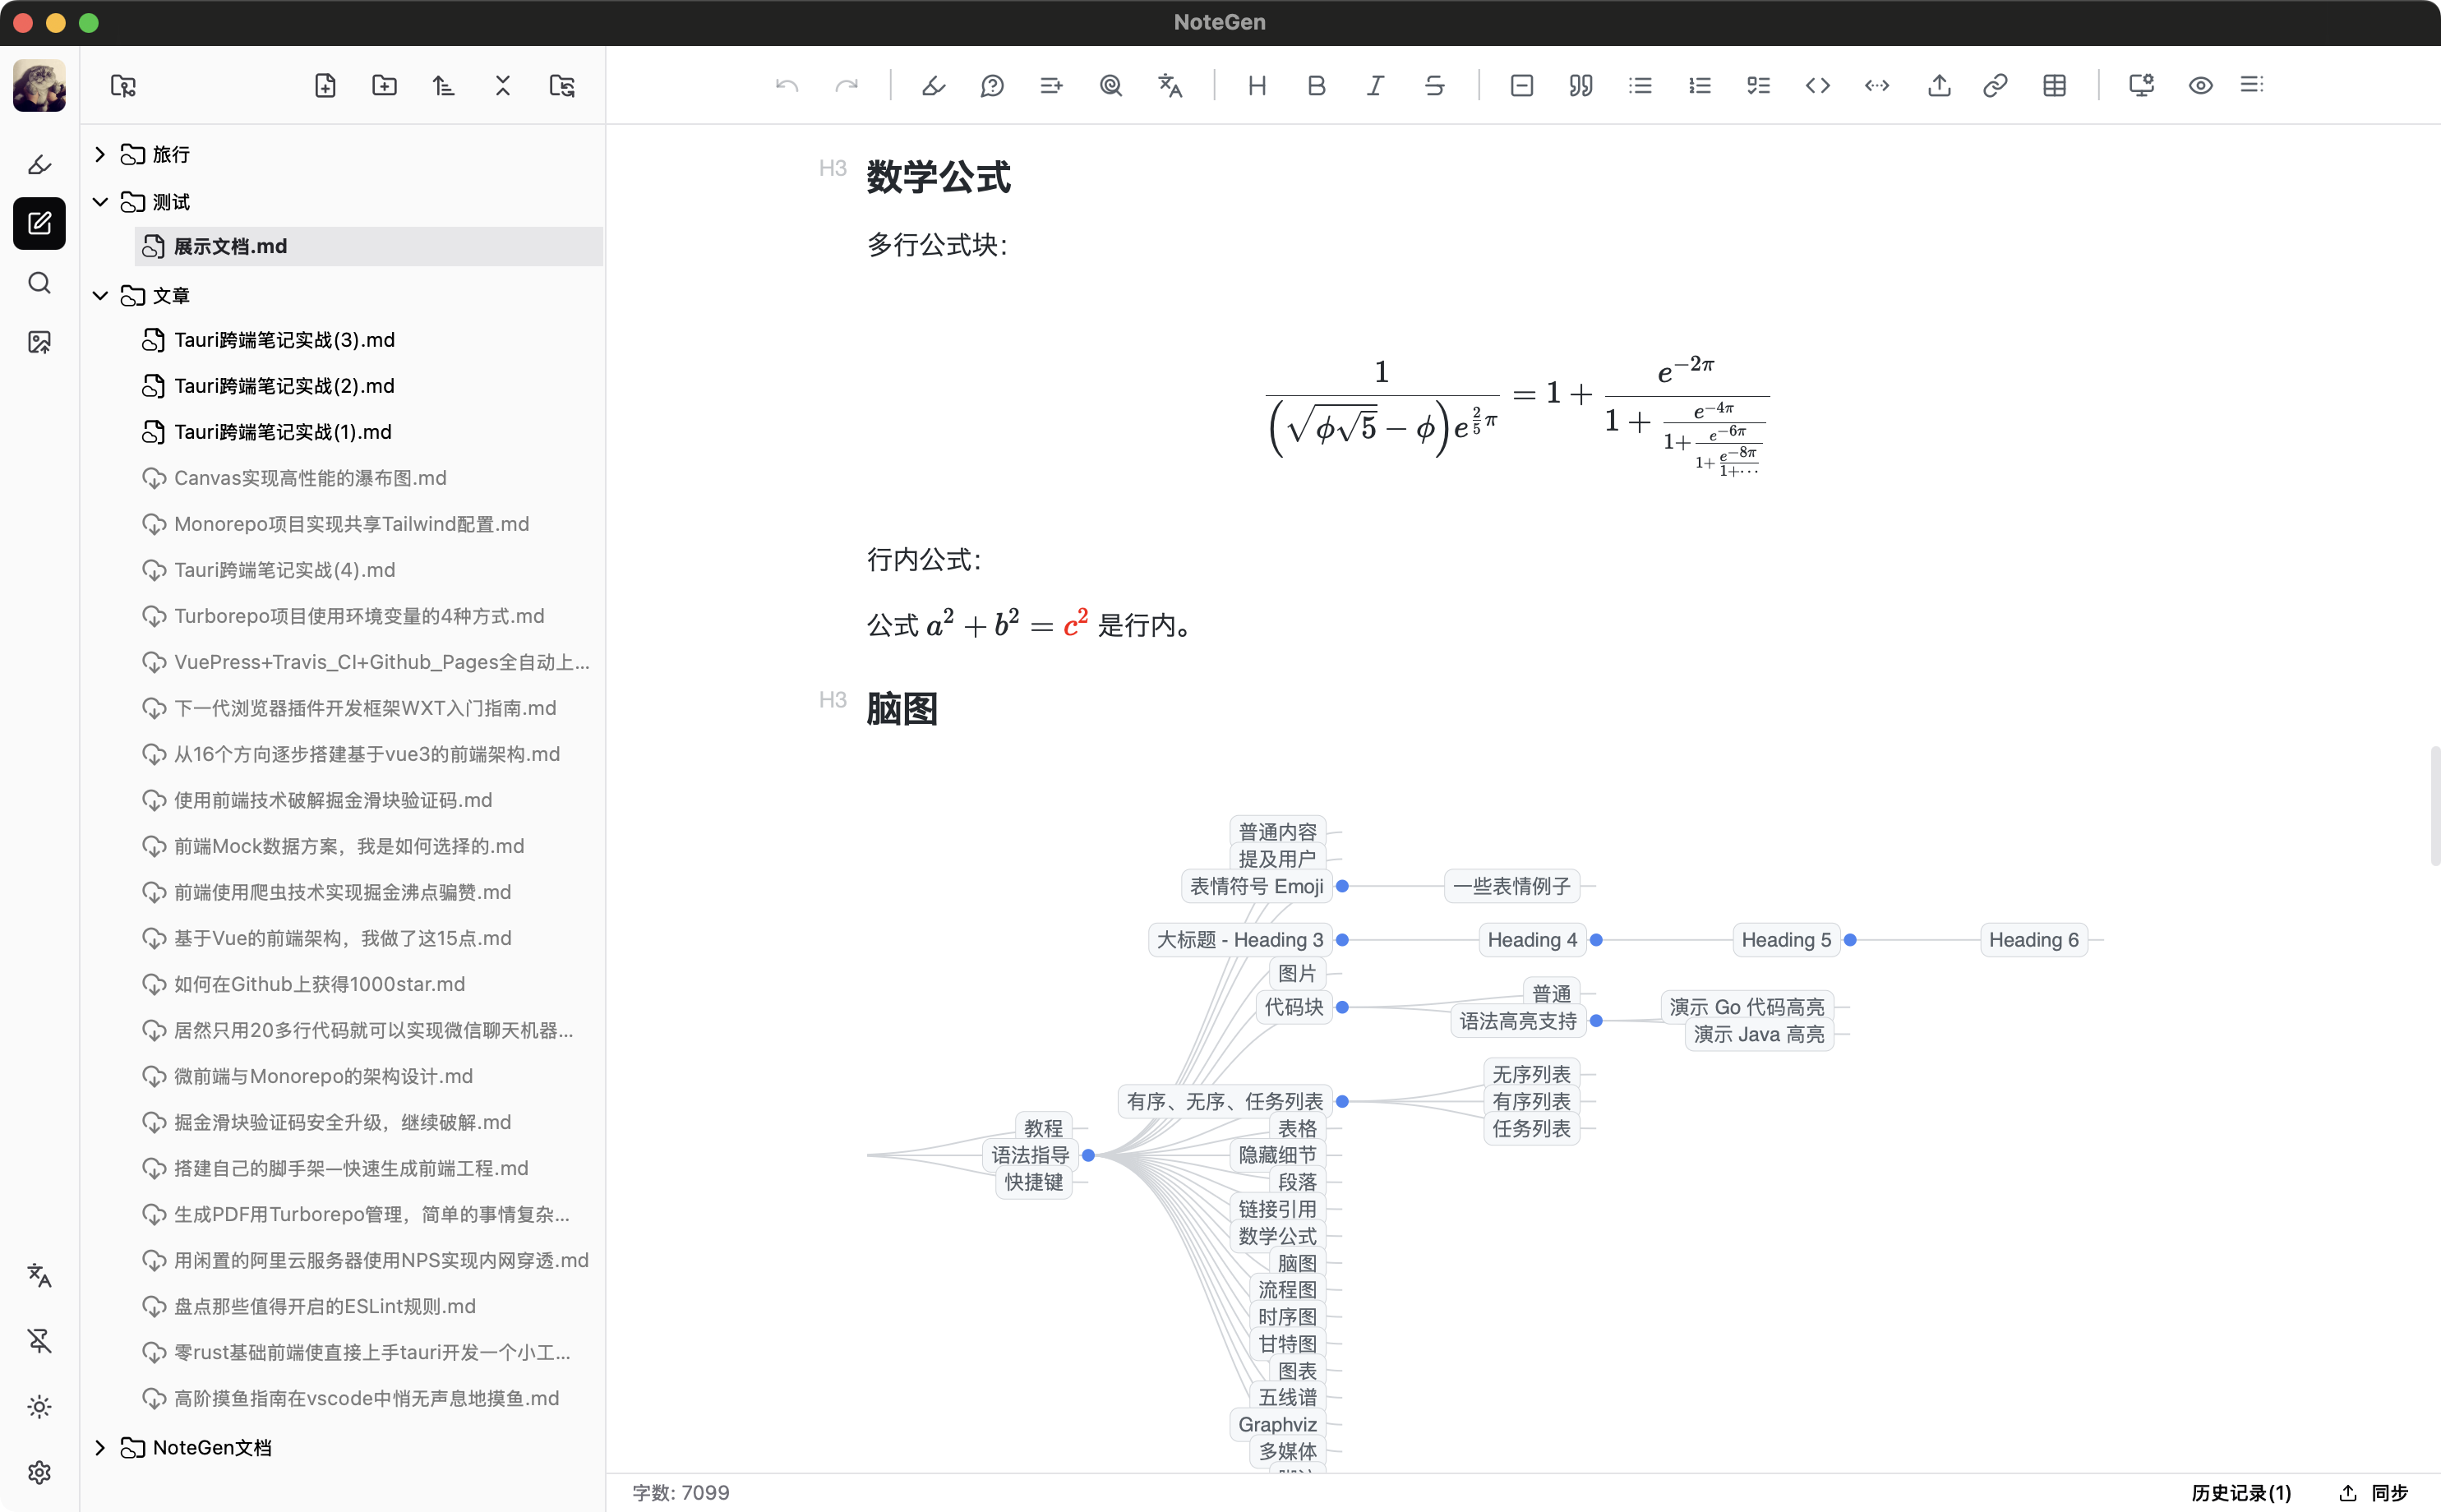Collapse the 文章 folder
2441x1512 pixels.
(x=100, y=296)
